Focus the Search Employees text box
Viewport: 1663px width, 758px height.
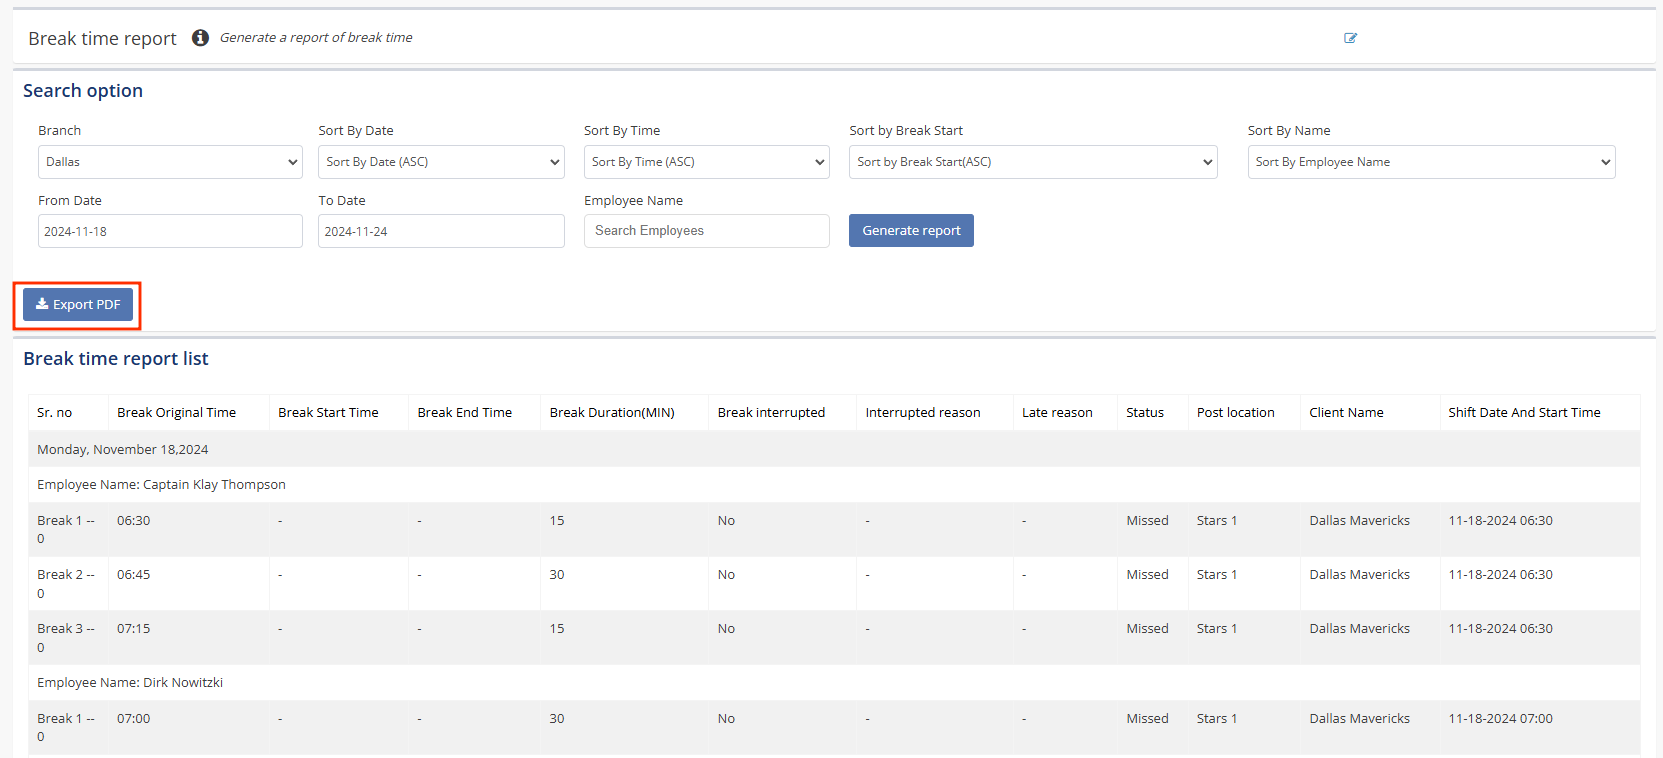click(x=706, y=231)
